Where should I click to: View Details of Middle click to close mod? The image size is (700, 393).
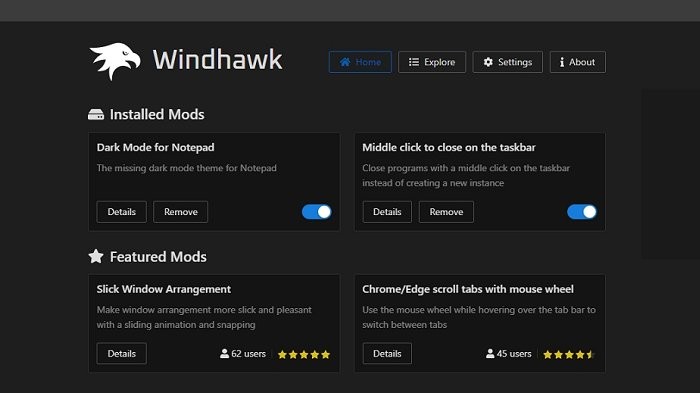tap(387, 212)
